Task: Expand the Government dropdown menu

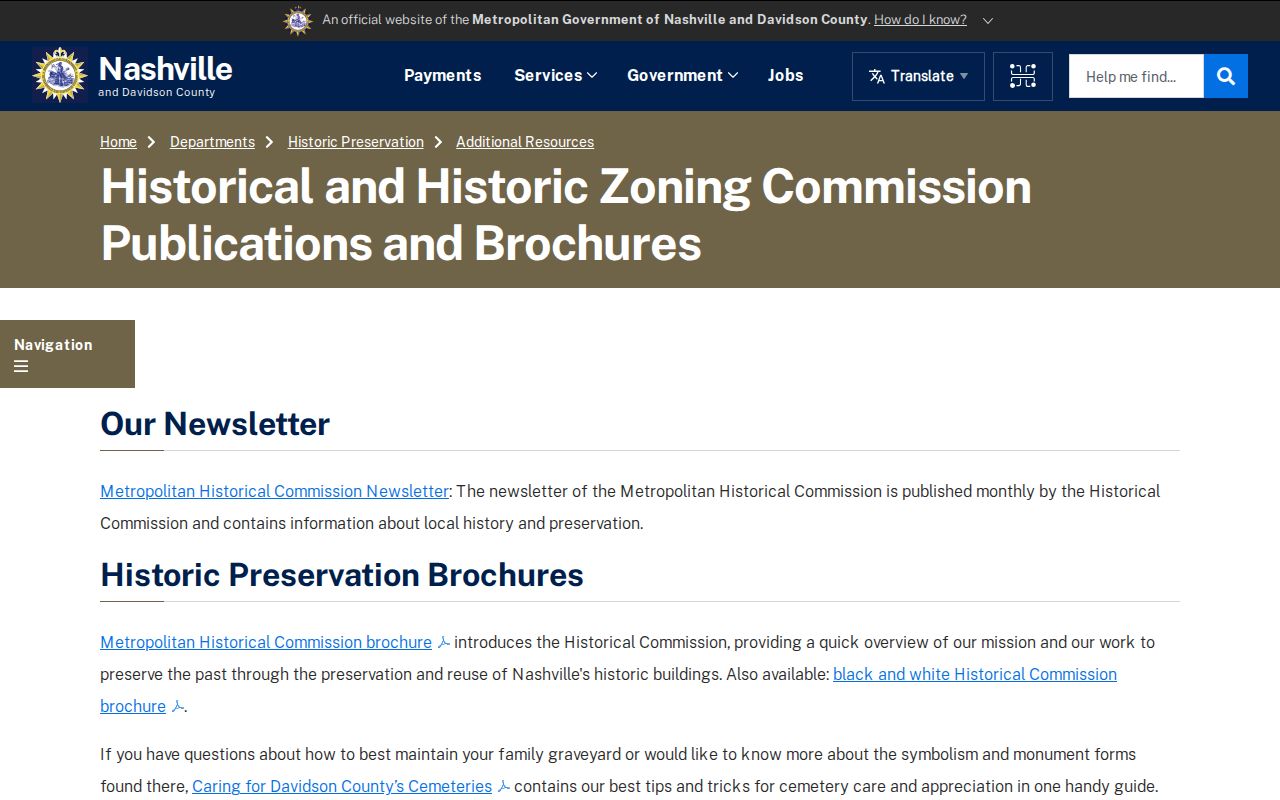Action: click(x=682, y=75)
